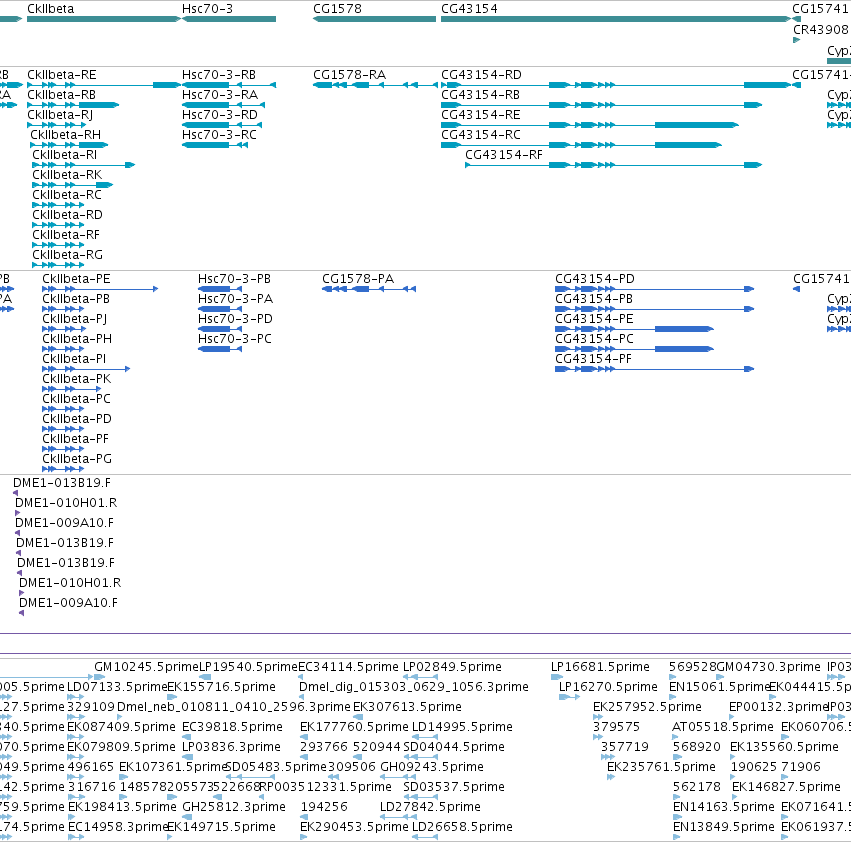Click EST label GH09243.5prime

pos(432,767)
